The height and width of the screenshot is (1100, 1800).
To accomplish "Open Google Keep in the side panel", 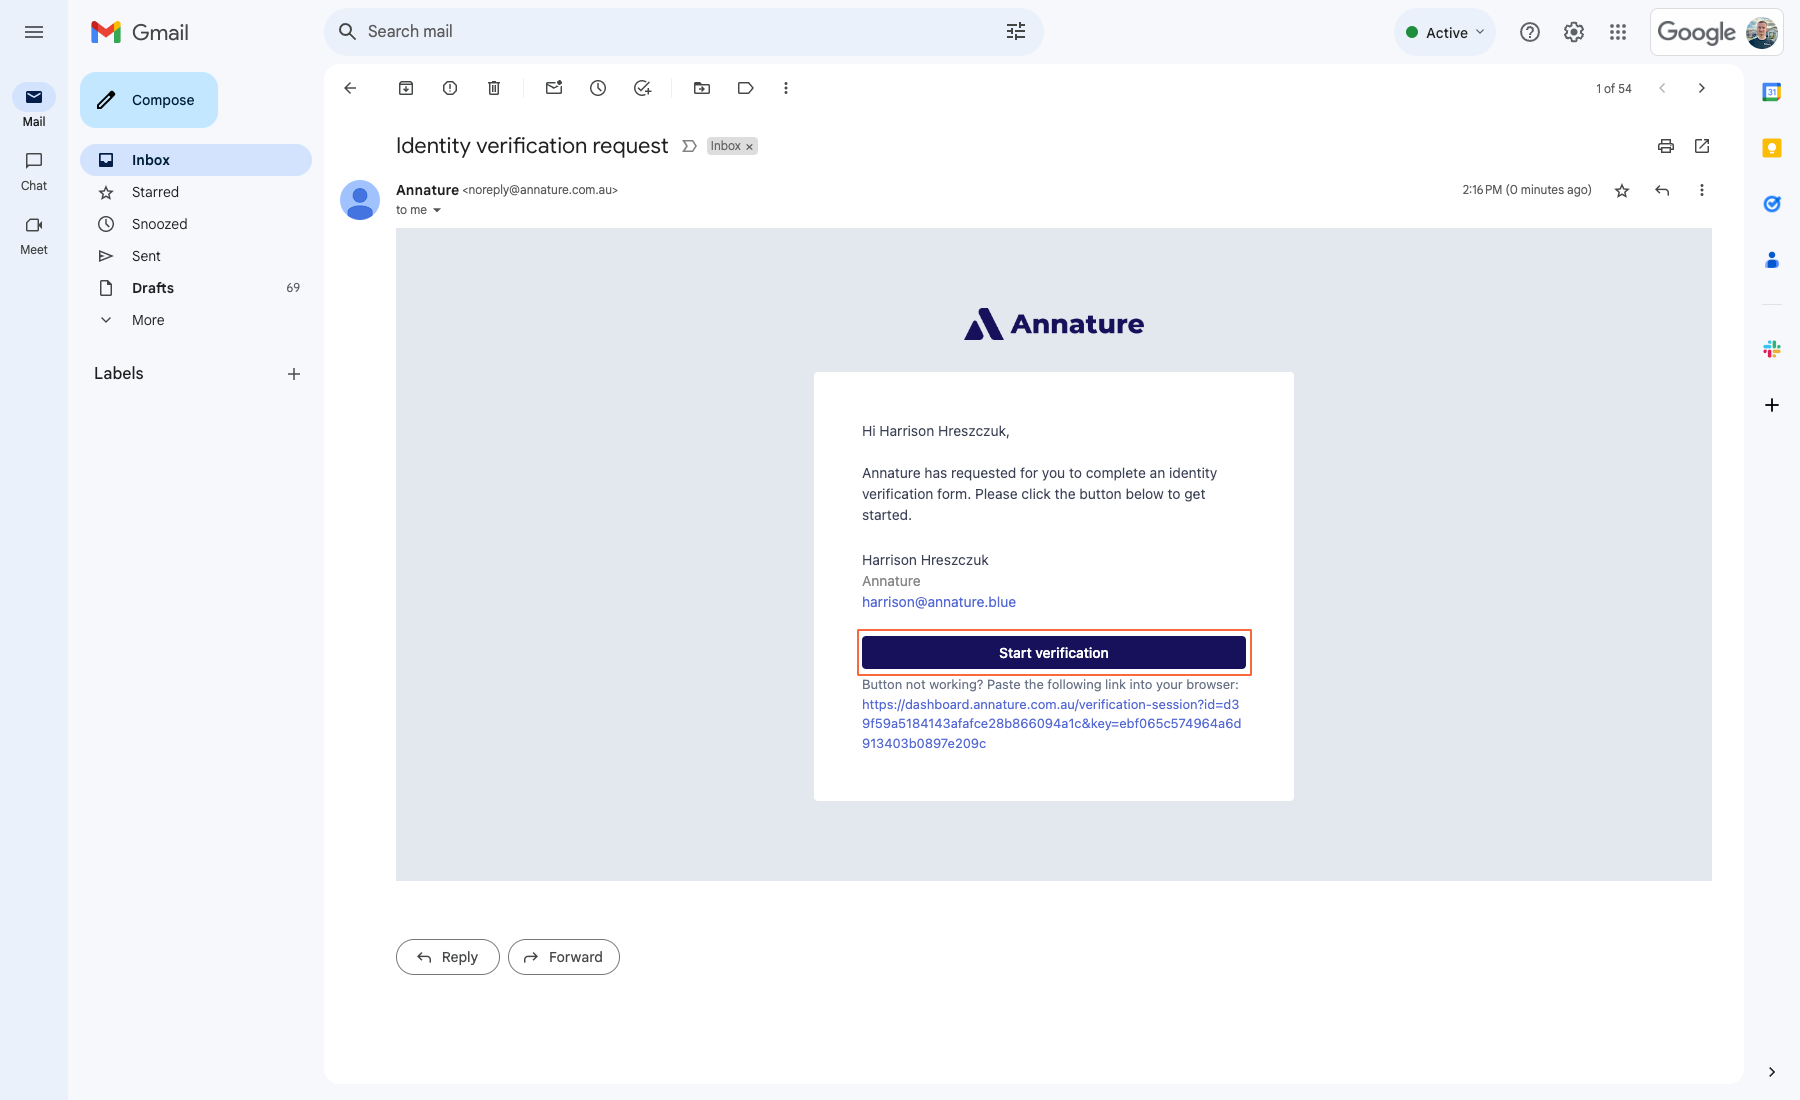I will pyautogui.click(x=1771, y=148).
